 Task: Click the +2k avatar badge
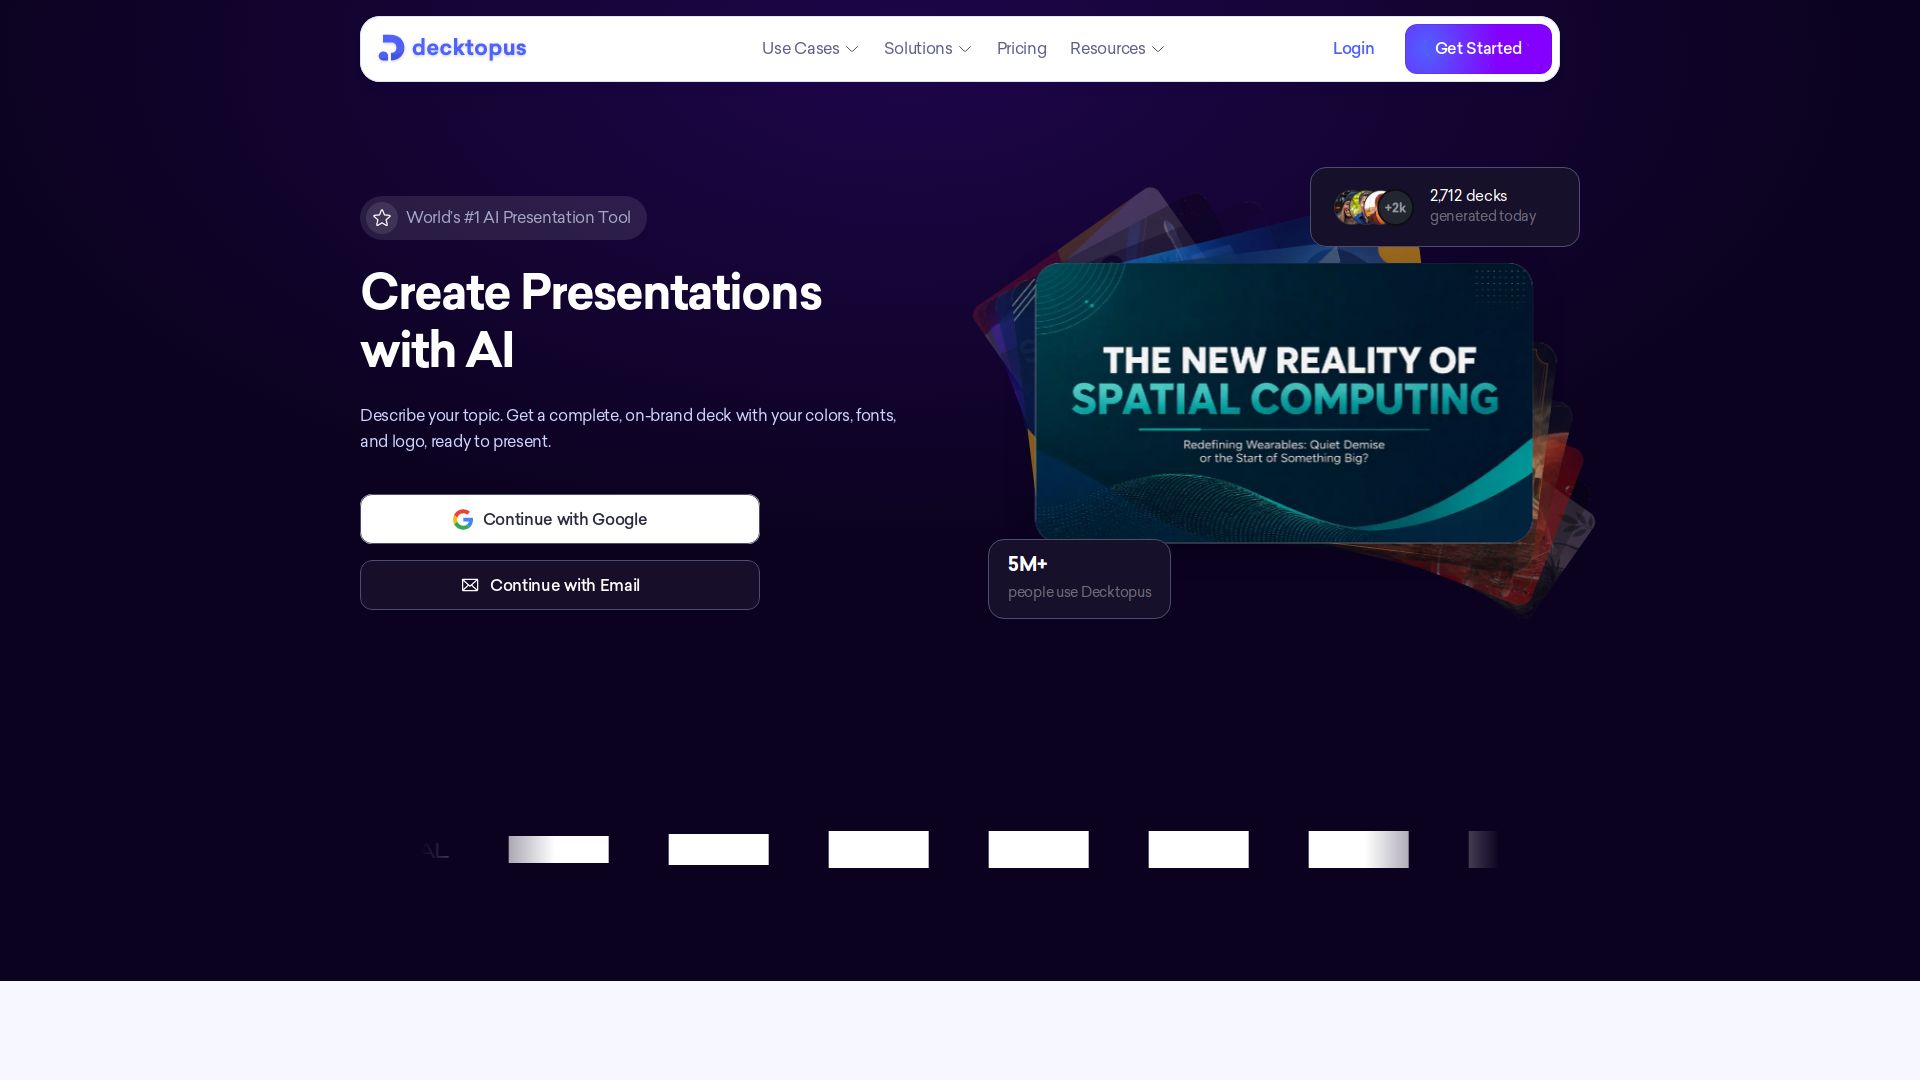coord(1395,208)
